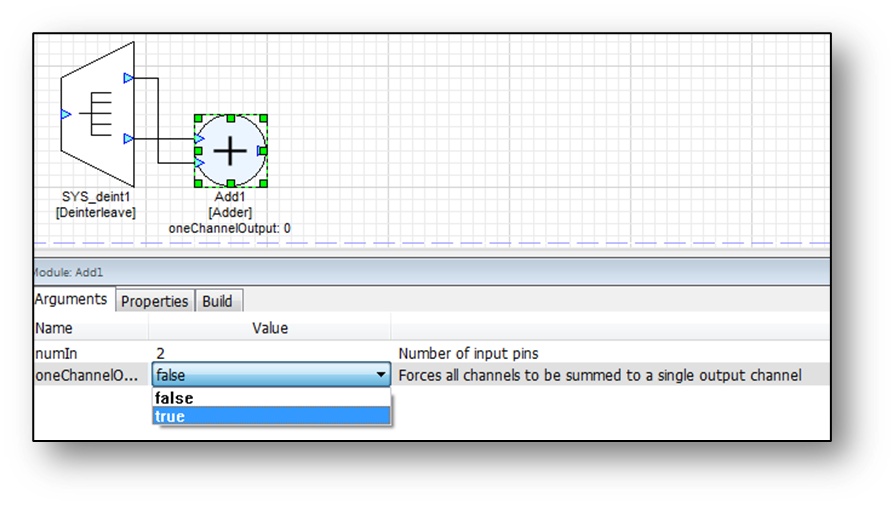
Task: Click the Deinterleave module's bottom output pin
Action: (x=128, y=138)
